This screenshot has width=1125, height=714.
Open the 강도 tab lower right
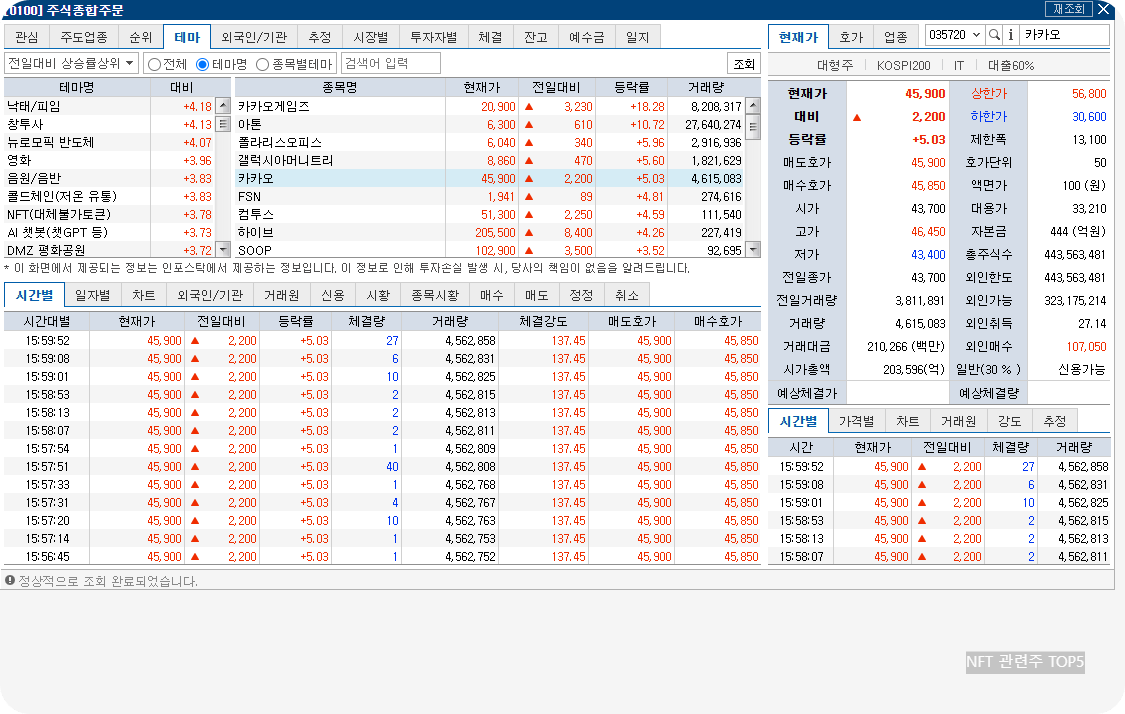pos(1009,421)
